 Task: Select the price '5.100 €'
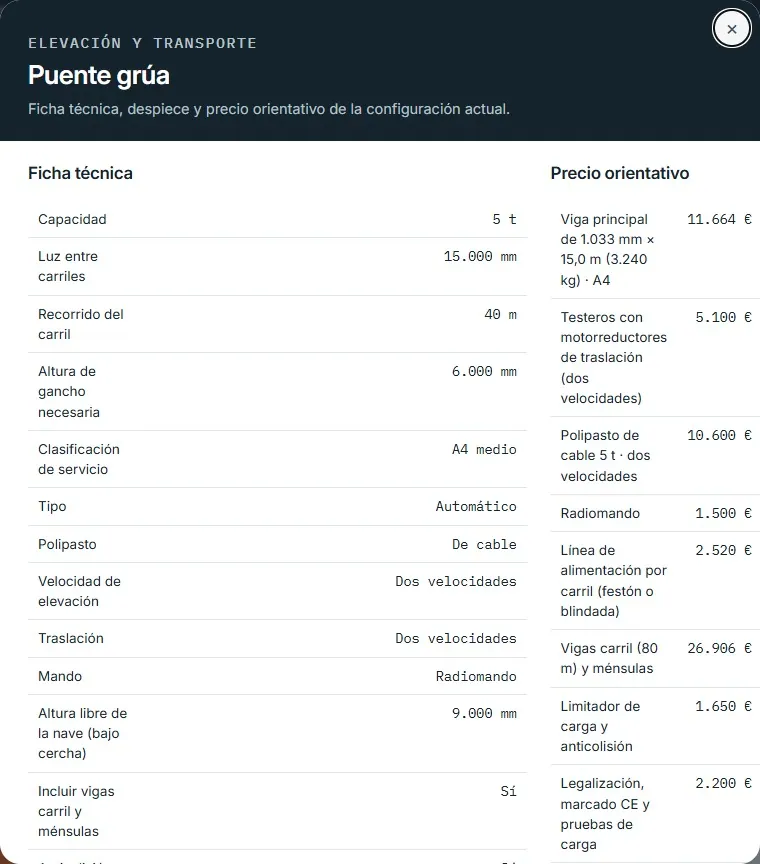click(x=723, y=317)
